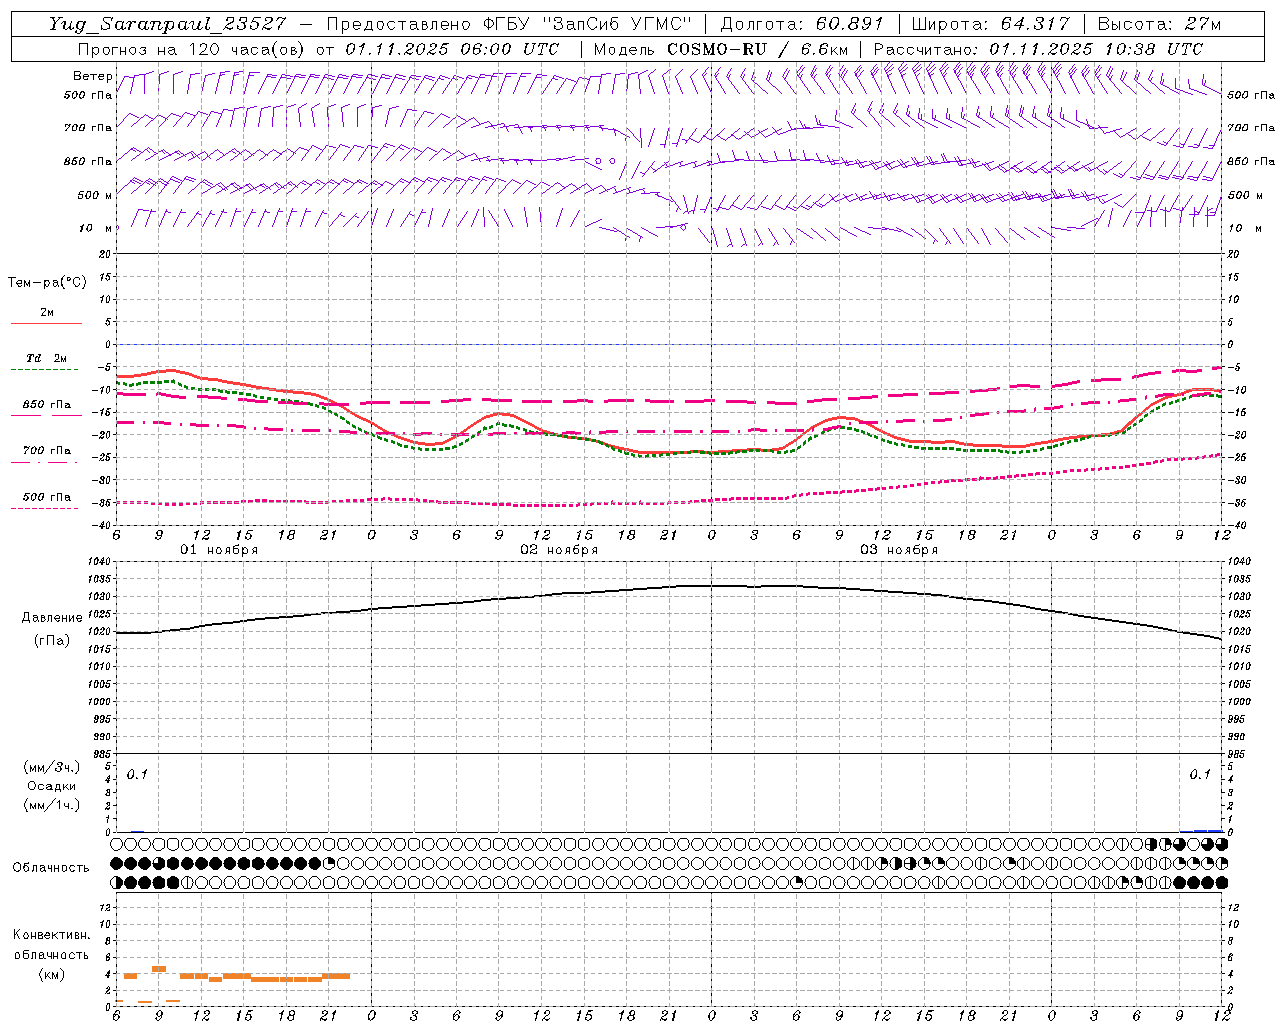1280x1024 pixels.
Task: Click the (км) unit label under облачность
Action: tap(51, 974)
